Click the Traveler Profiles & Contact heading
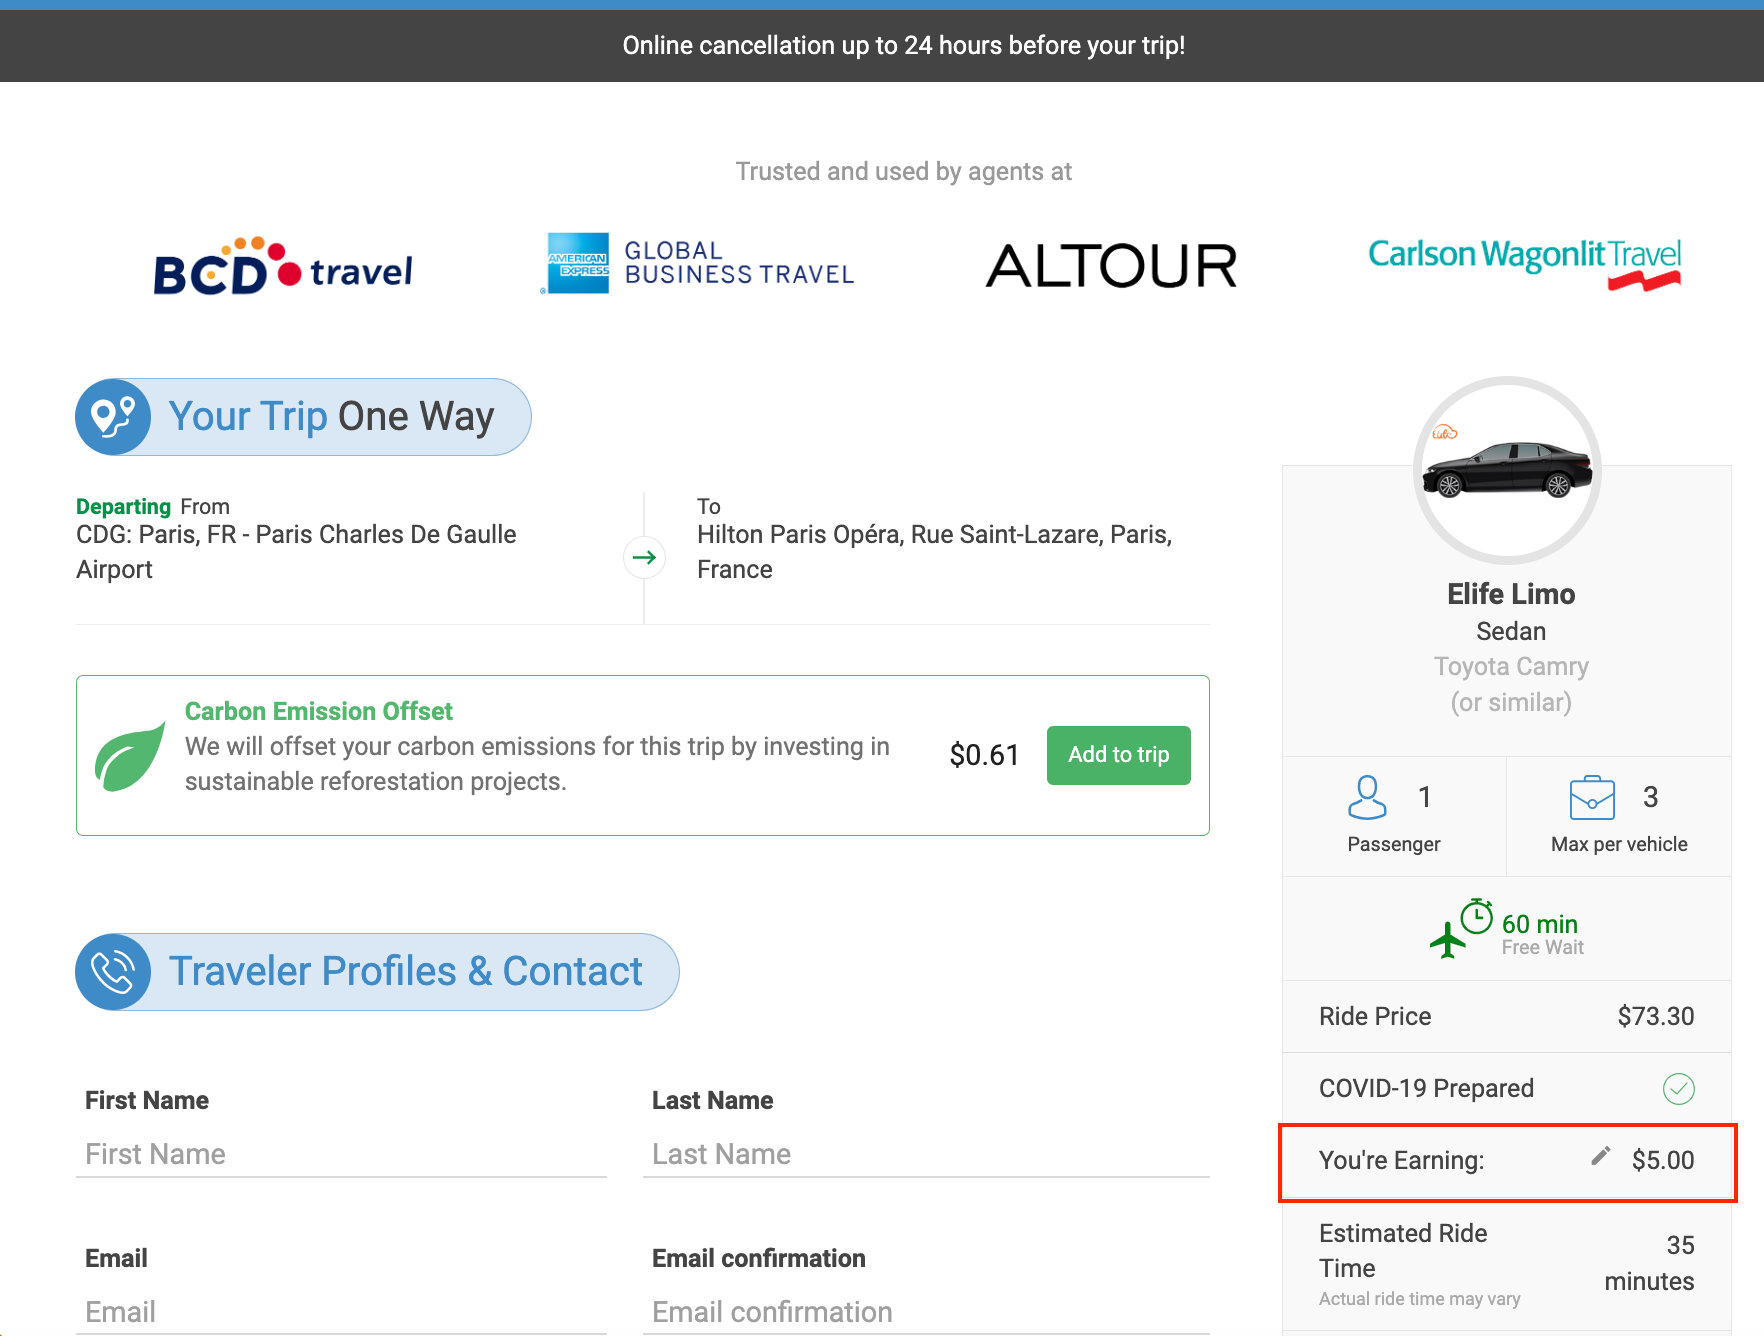Viewport: 1764px width, 1336px height. click(405, 971)
